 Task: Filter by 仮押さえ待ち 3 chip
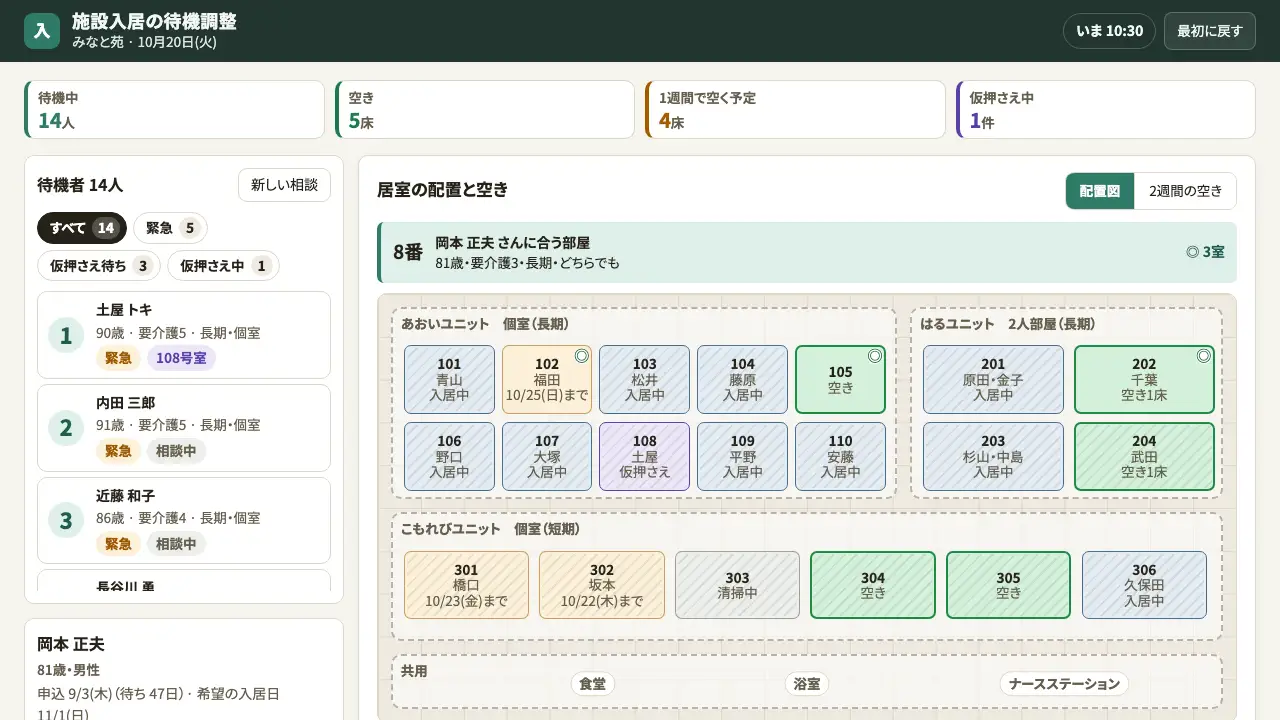pos(99,266)
